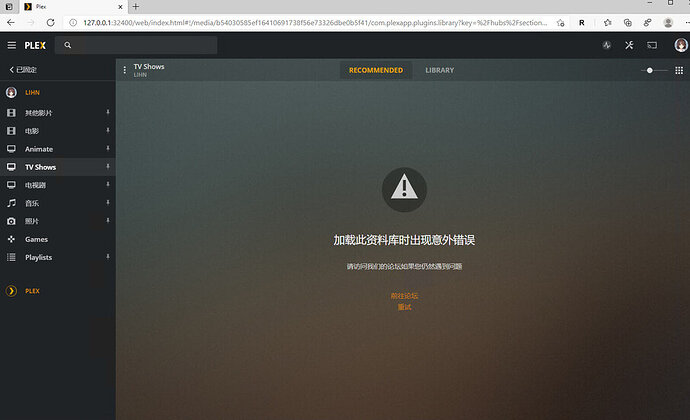Open new browser tab with plus
Screen dimensions: 690x420
[136, 7]
